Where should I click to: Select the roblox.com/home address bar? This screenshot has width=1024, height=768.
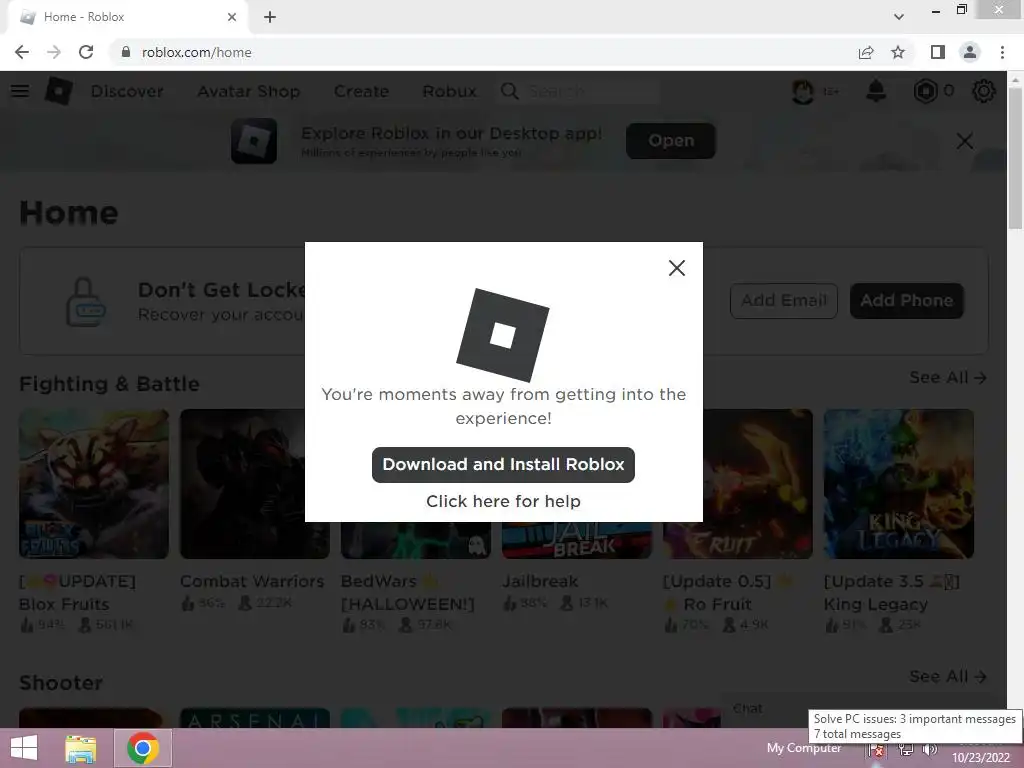pos(483,52)
